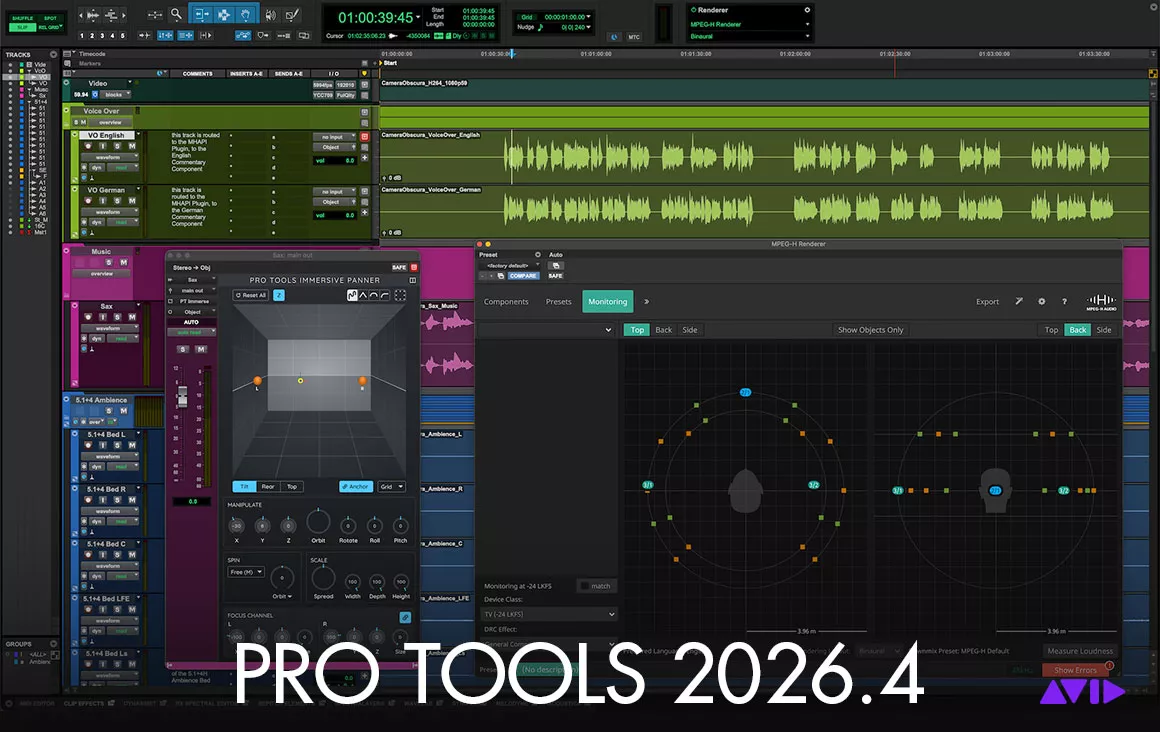Image resolution: width=1160 pixels, height=732 pixels.
Task: Open the Video track blocks dropdown
Action: [x=116, y=94]
